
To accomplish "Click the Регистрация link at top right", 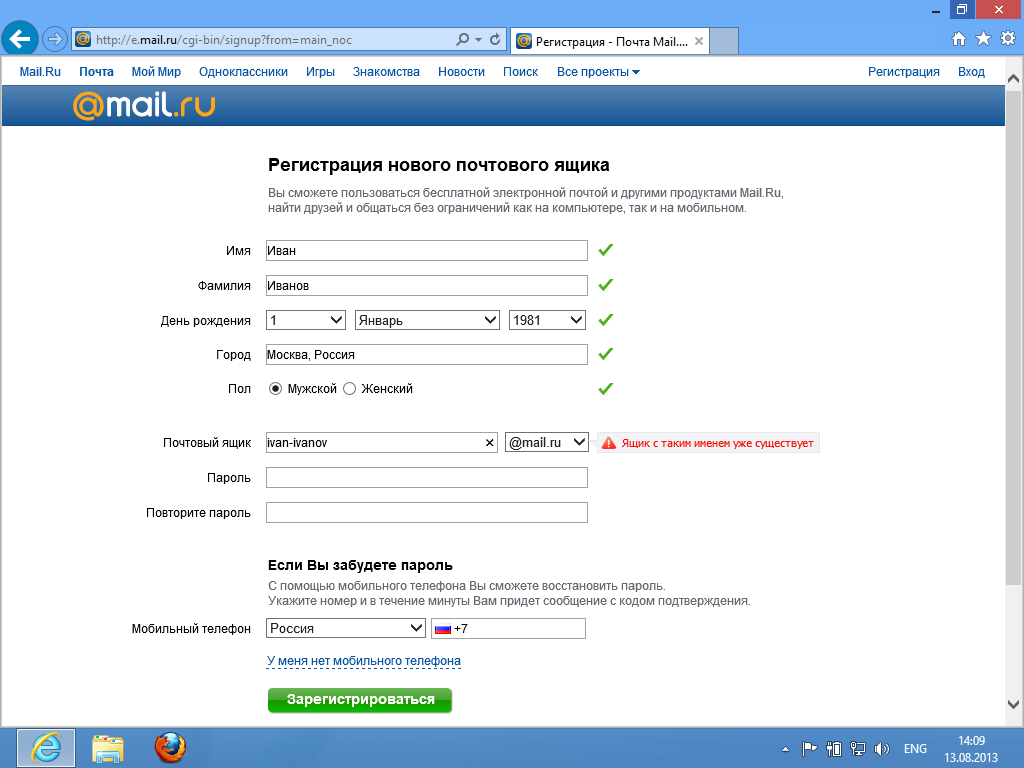I will (903, 72).
